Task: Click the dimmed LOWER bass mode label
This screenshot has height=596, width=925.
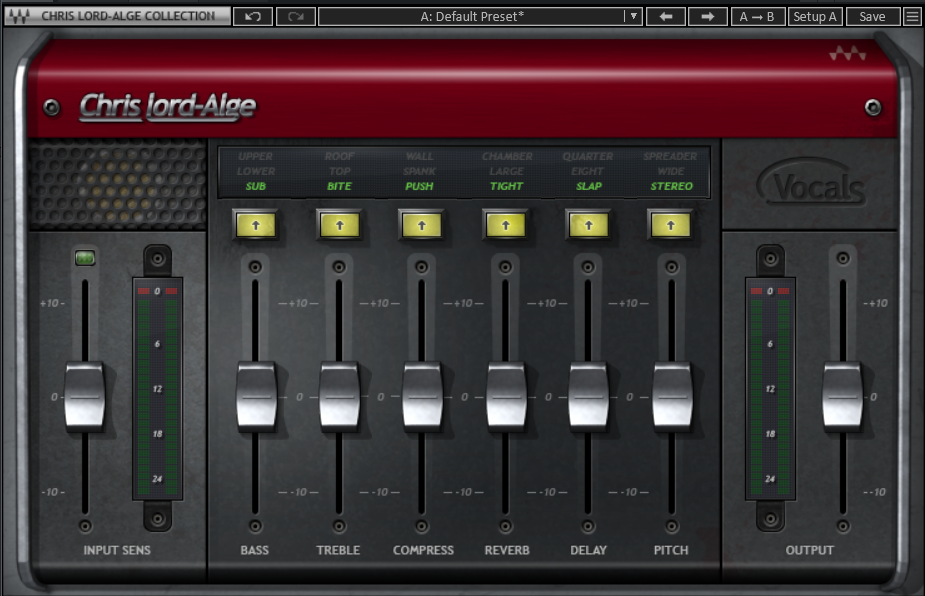Action: [x=255, y=171]
